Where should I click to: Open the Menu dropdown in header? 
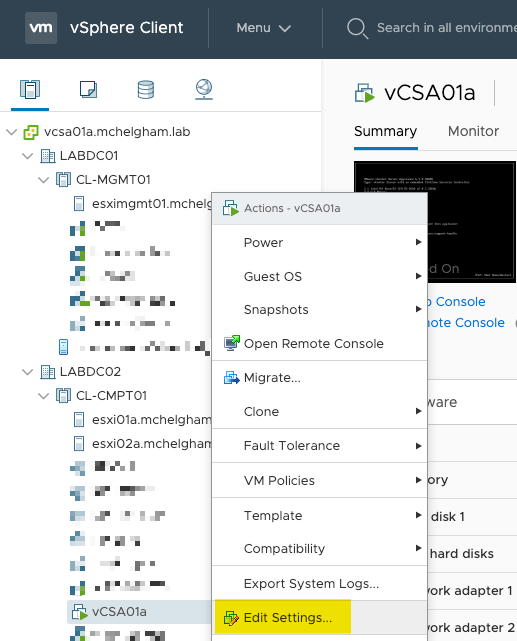pos(264,28)
